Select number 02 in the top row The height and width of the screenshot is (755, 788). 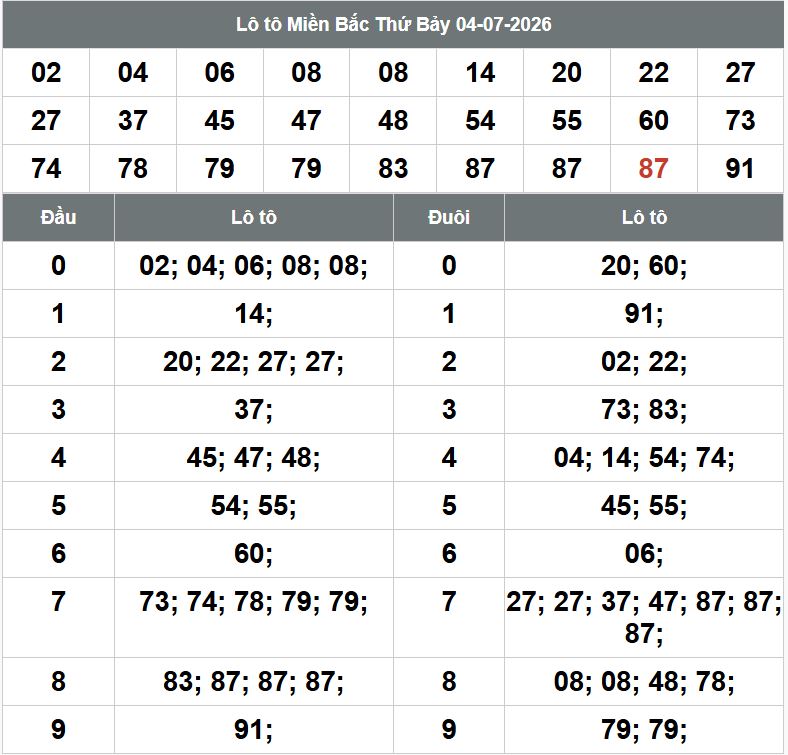tap(46, 72)
